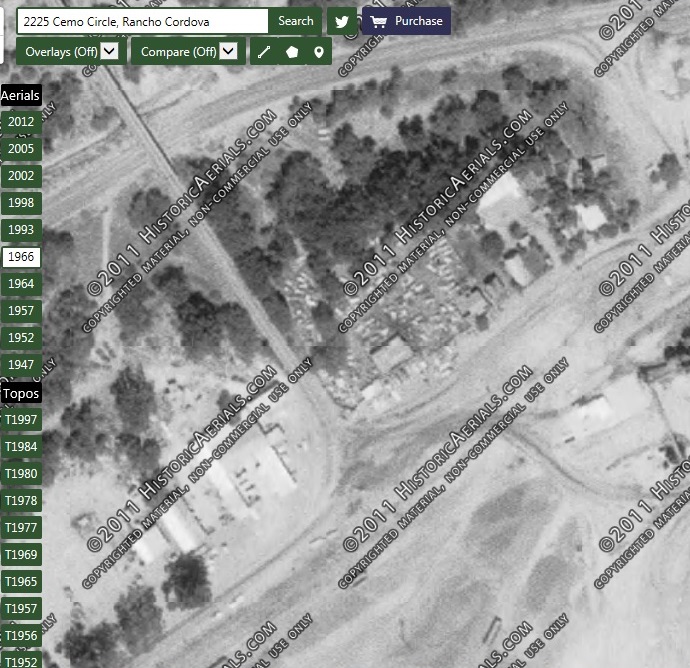Load the T1969 topo map
Screen dimensions: 690x668
(x=21, y=555)
